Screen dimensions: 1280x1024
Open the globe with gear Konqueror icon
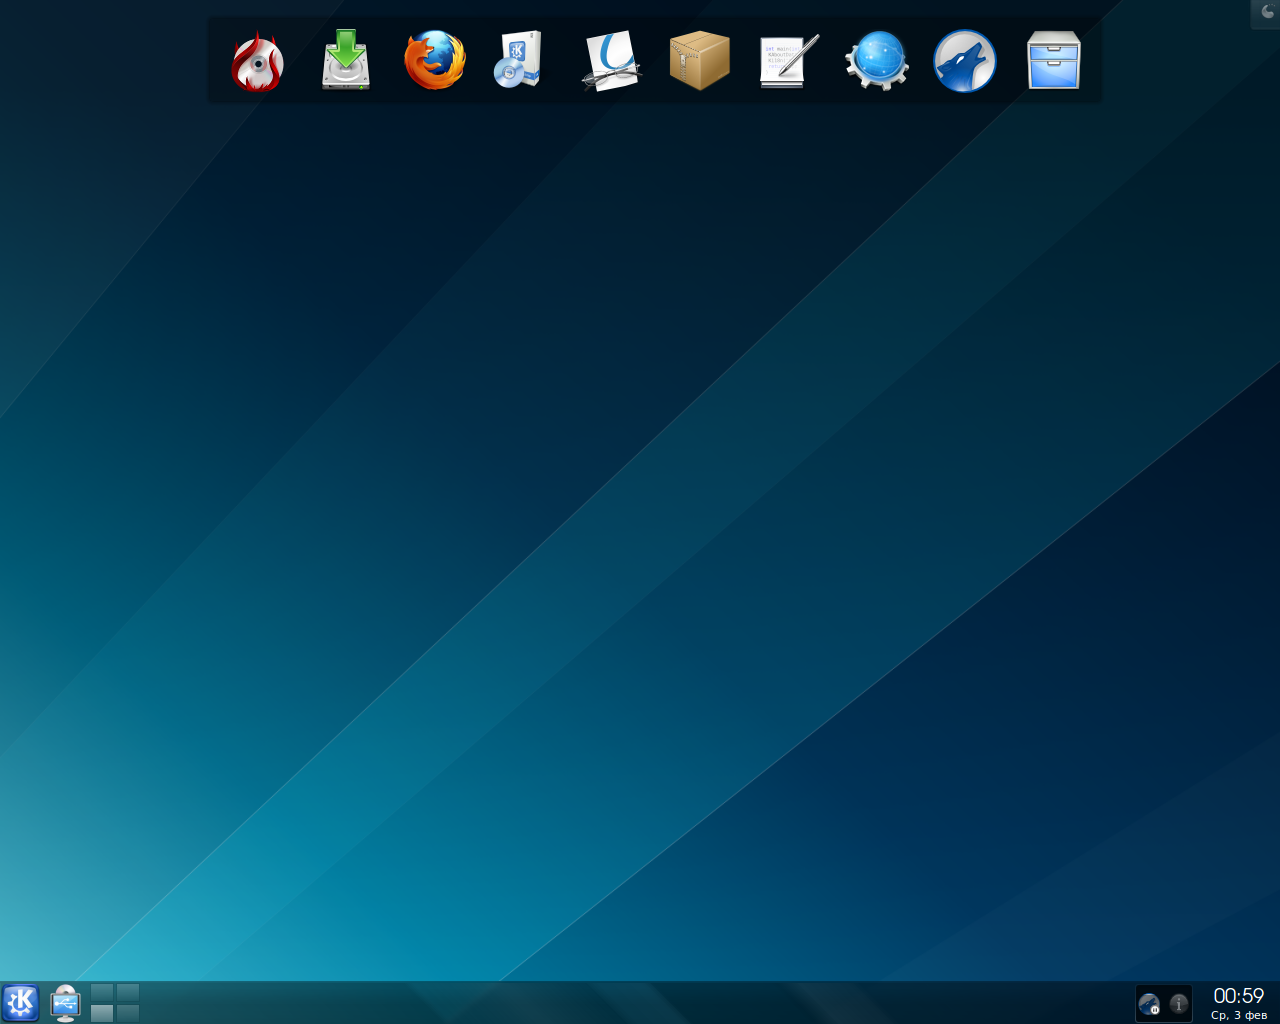tap(877, 60)
